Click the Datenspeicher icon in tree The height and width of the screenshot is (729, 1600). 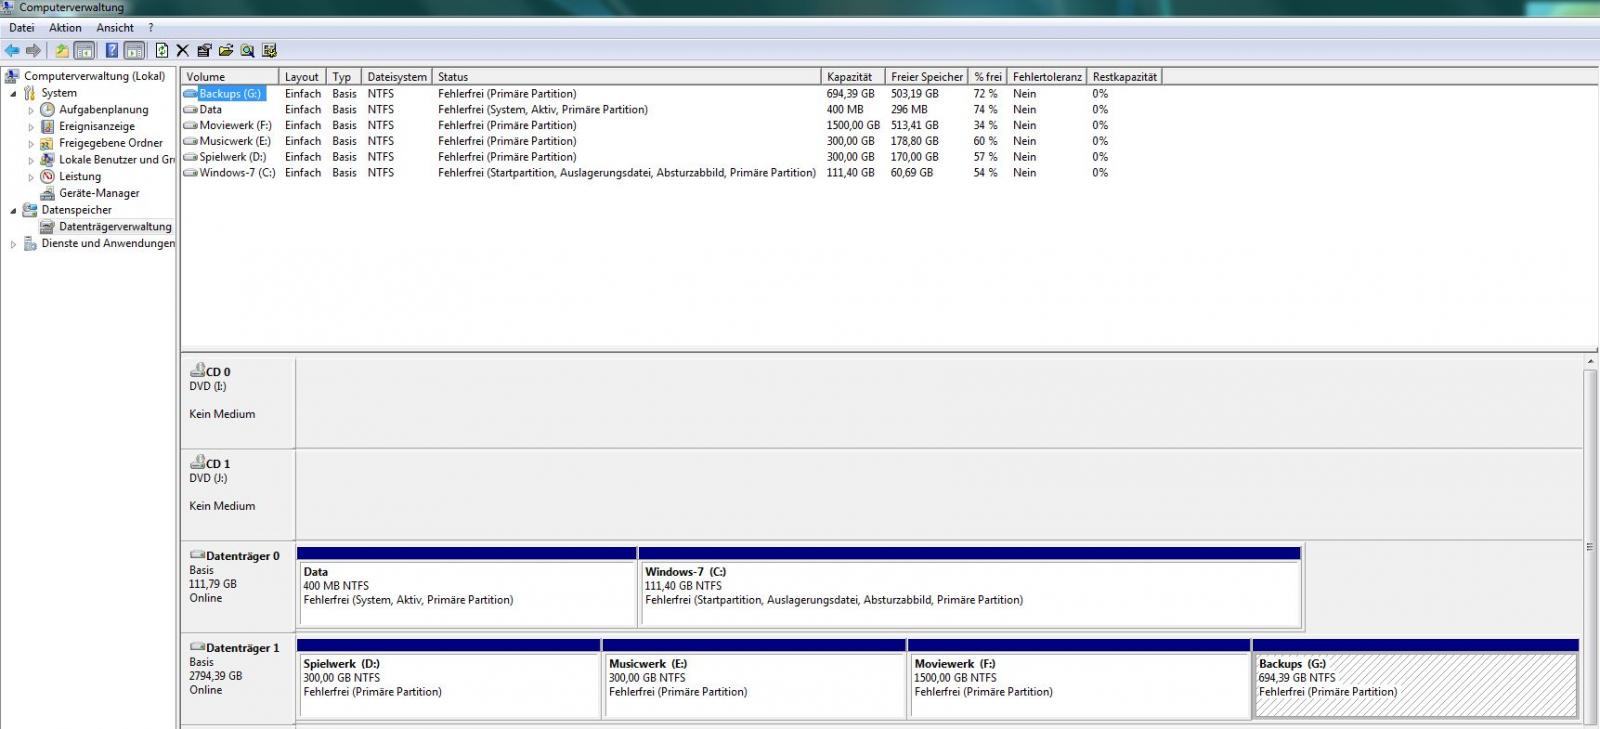(30, 210)
